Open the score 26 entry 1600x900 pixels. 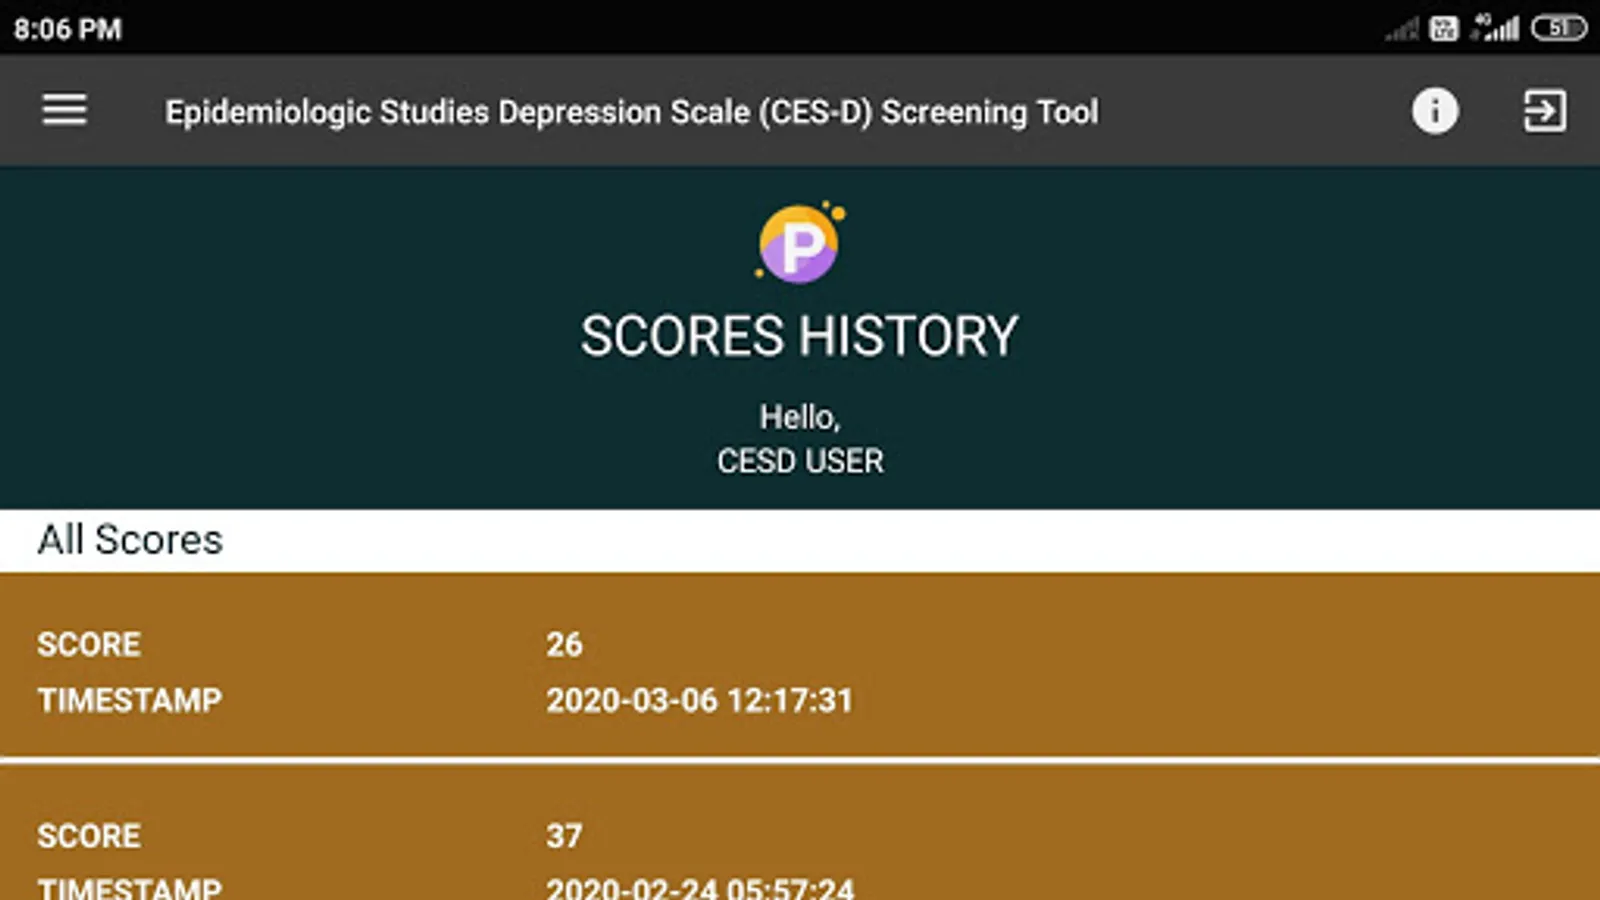pos(564,644)
